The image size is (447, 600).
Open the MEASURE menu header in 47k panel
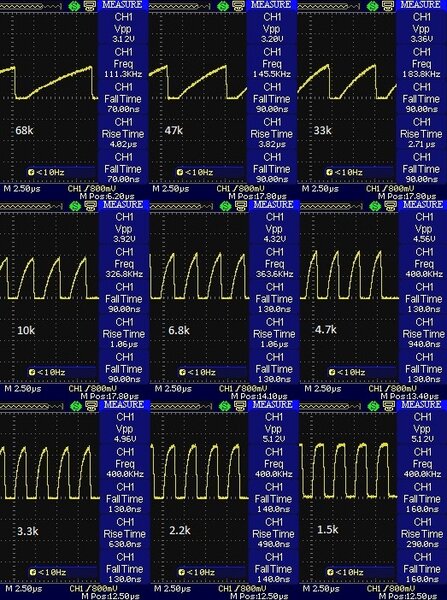pyautogui.click(x=271, y=5)
